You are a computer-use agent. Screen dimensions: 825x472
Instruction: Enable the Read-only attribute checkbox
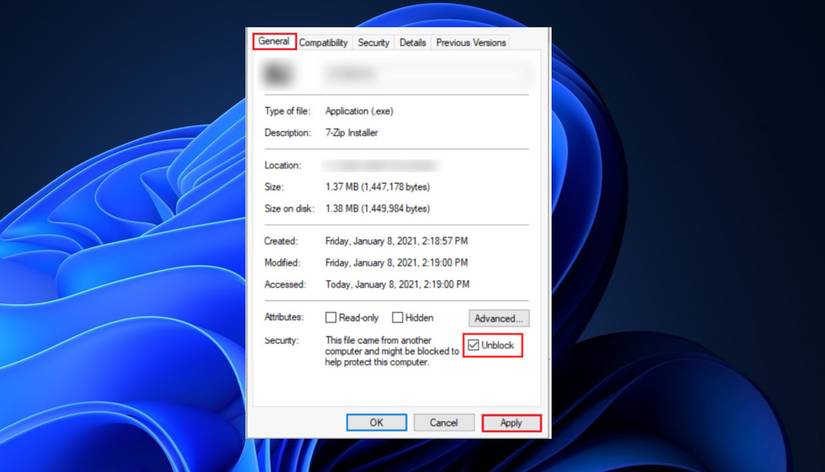330,318
